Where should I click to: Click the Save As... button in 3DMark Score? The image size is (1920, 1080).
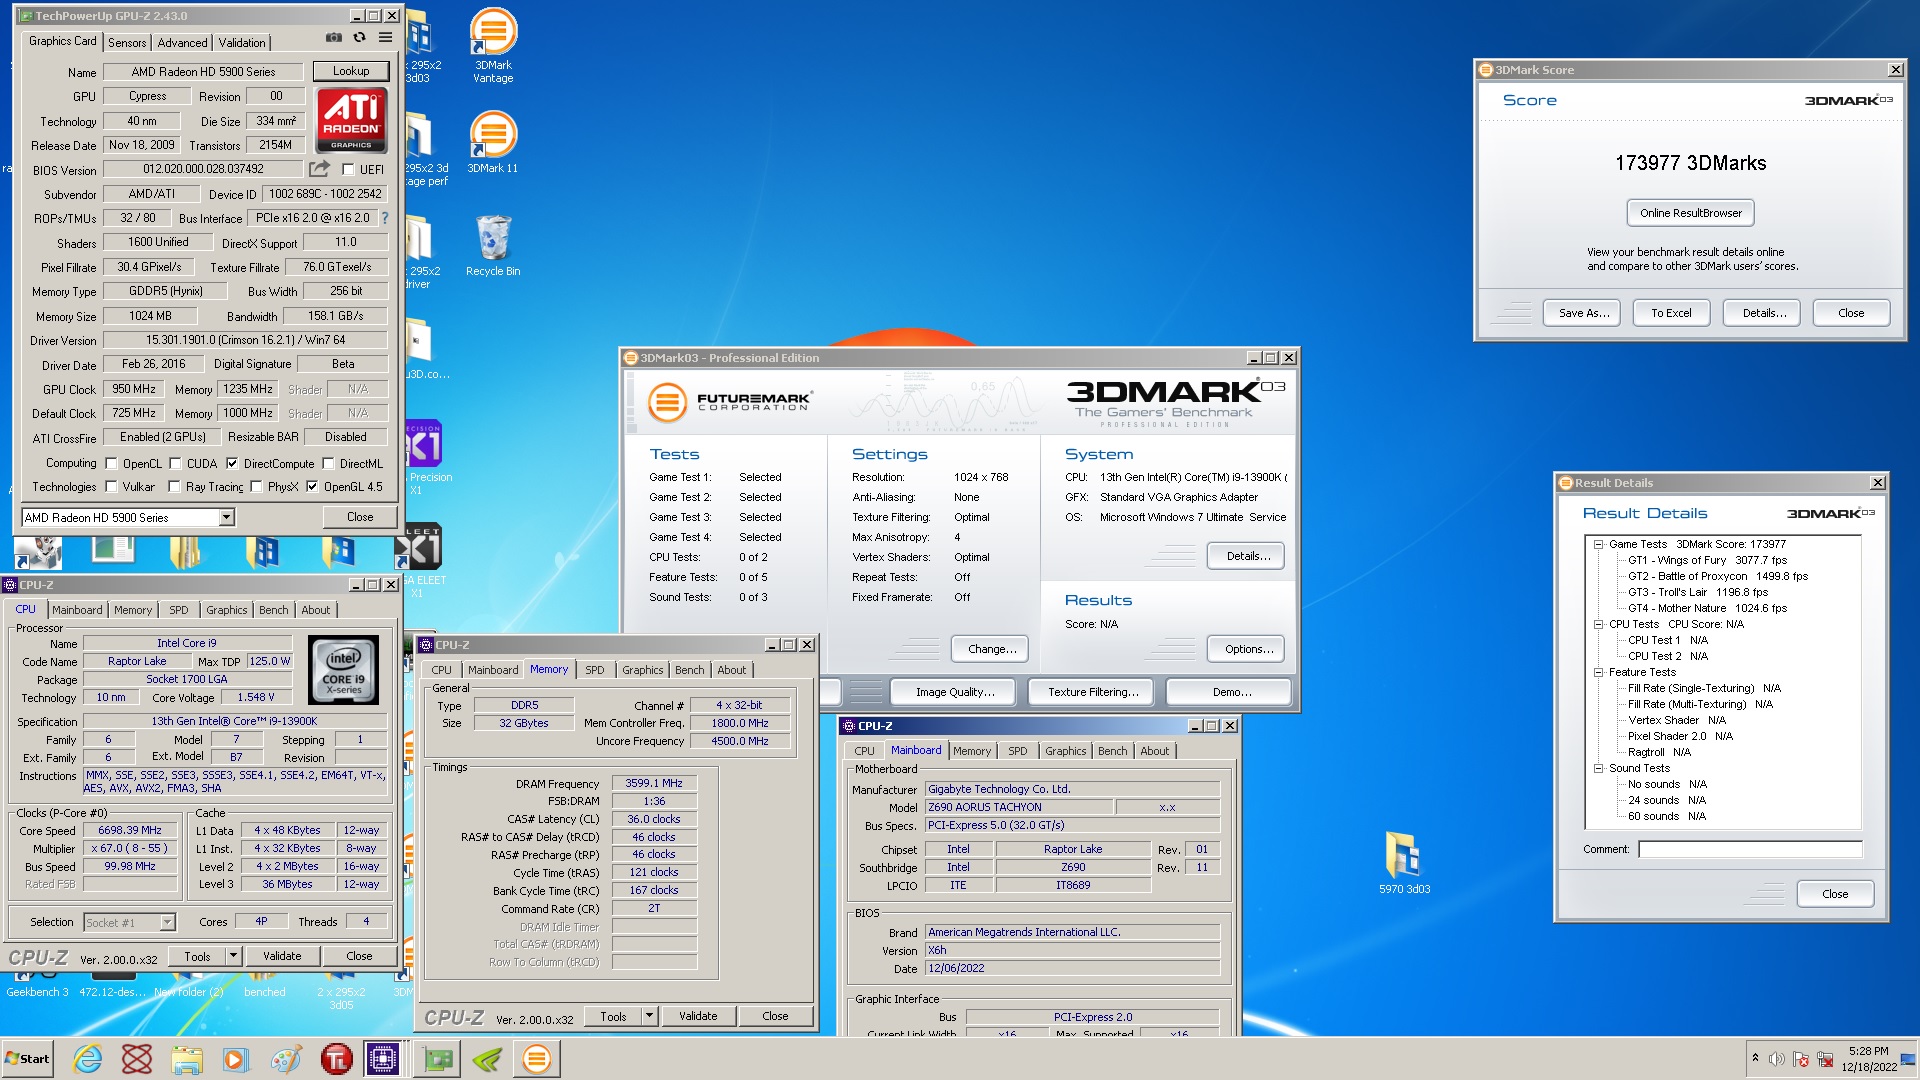[1584, 313]
